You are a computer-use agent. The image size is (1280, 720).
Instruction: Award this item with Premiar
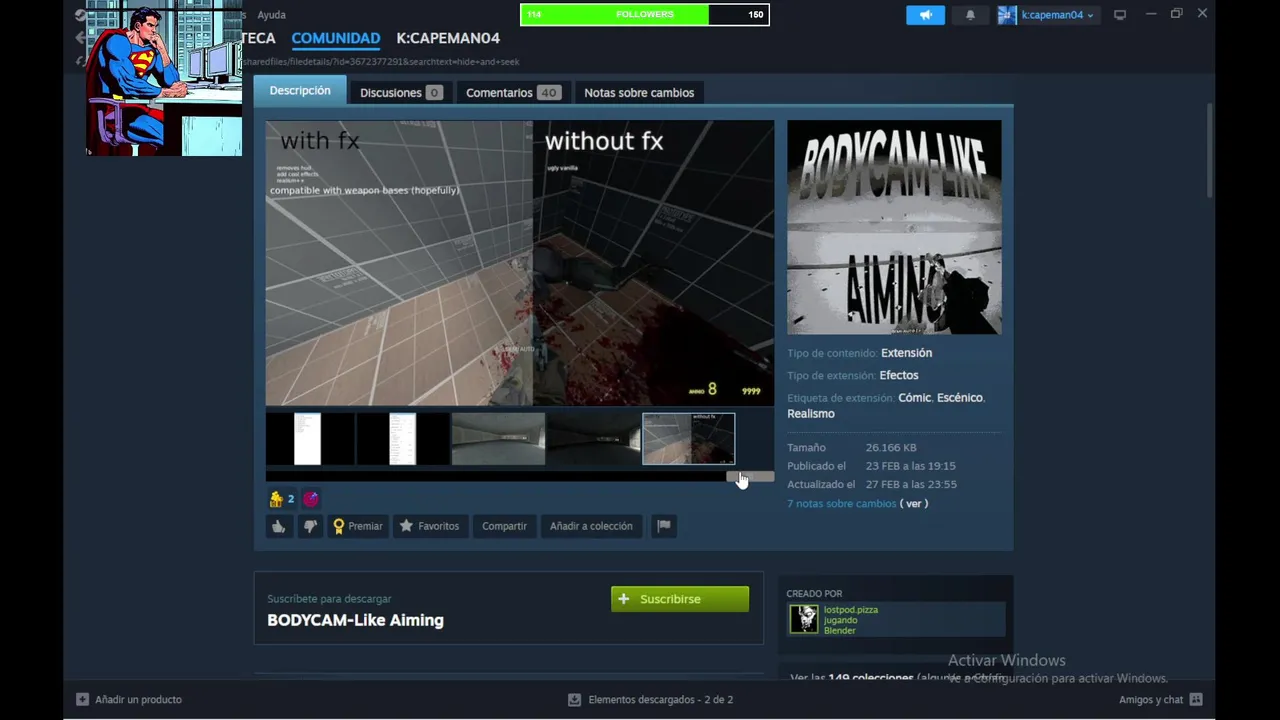coord(358,526)
